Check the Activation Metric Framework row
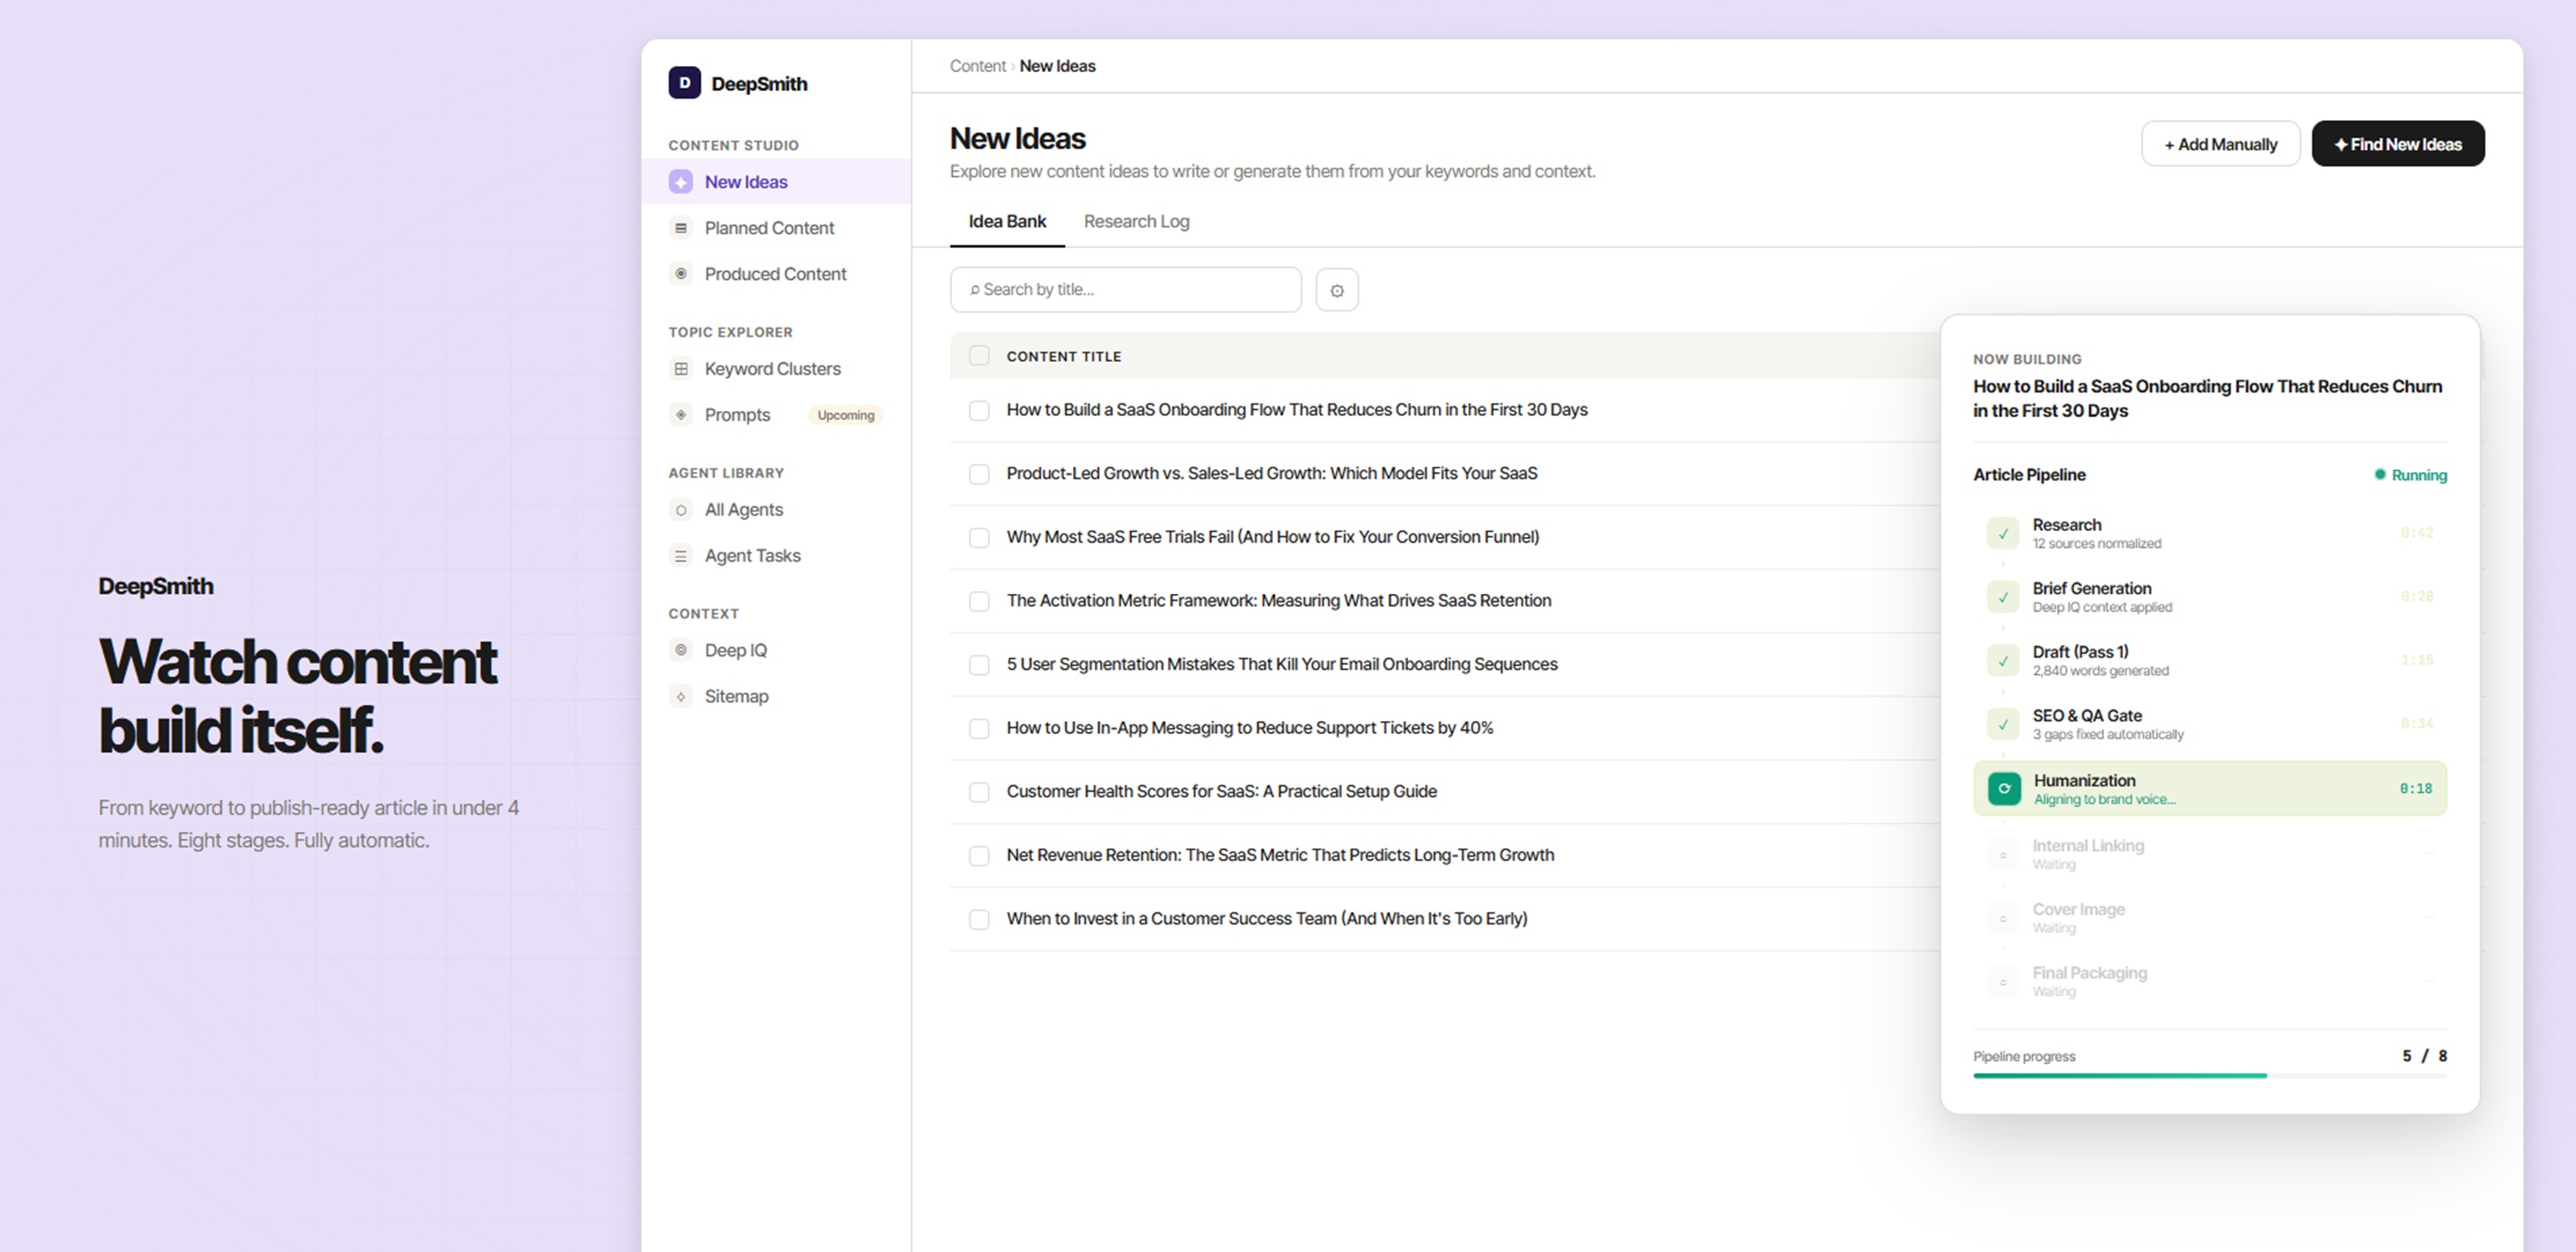This screenshot has height=1252, width=2576. pyautogui.click(x=979, y=601)
